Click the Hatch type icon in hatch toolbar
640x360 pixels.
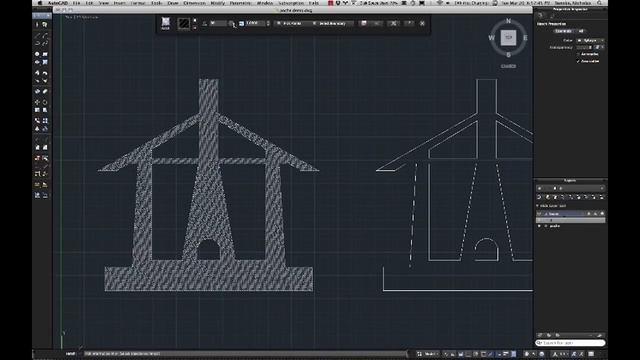coord(165,23)
